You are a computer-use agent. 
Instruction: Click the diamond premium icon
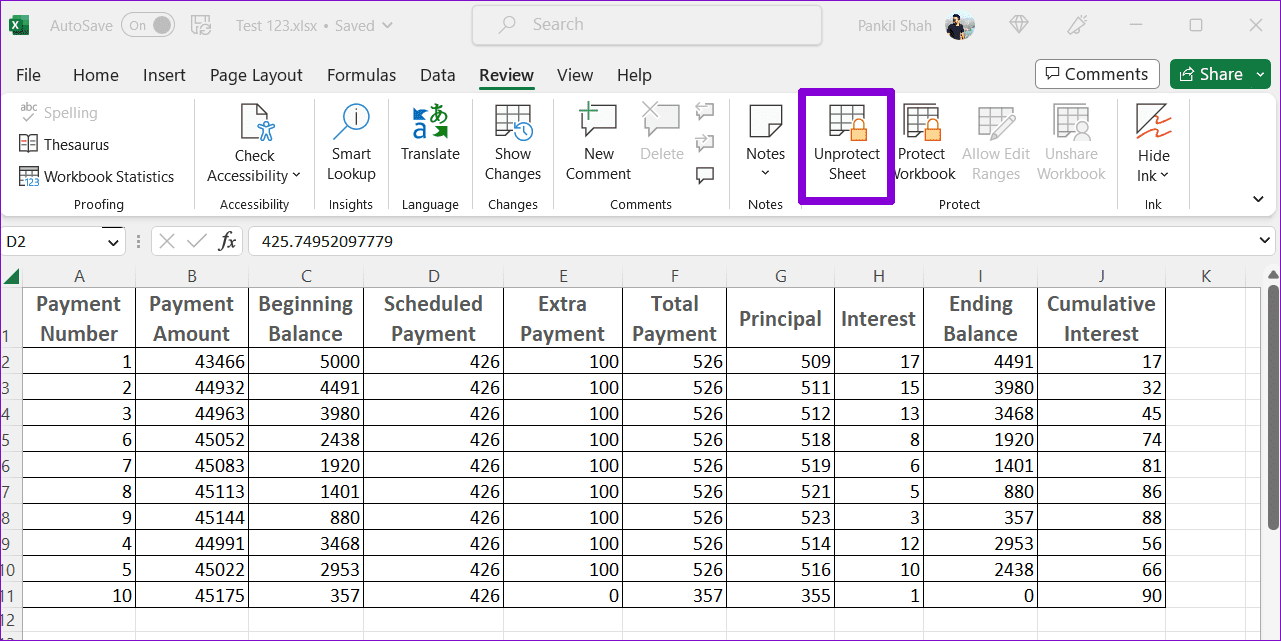point(1019,25)
